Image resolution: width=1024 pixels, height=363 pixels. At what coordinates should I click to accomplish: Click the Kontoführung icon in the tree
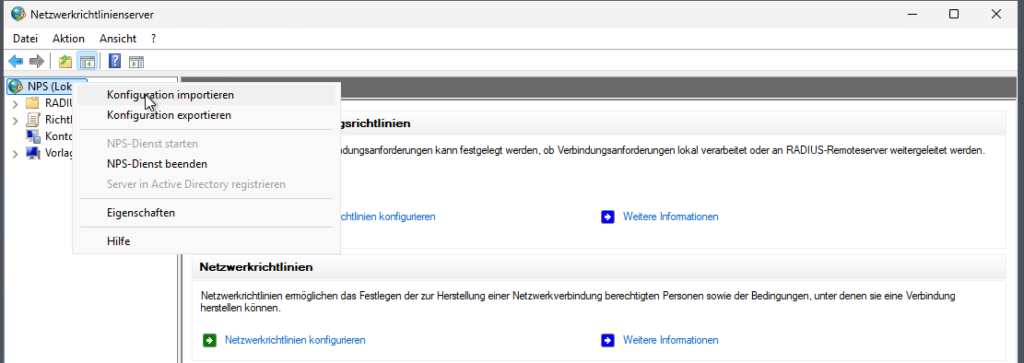point(33,136)
